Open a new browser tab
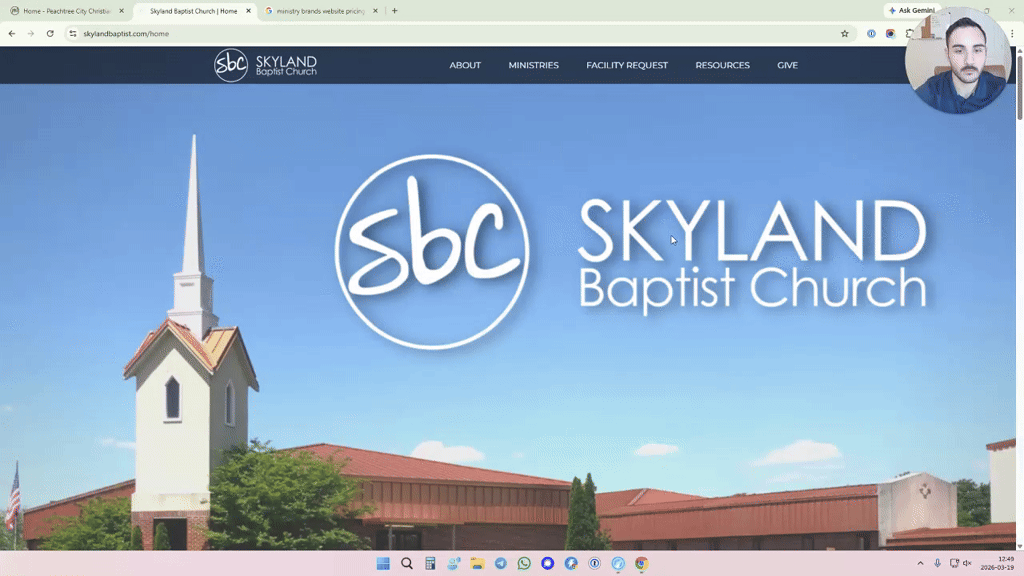 pos(394,10)
